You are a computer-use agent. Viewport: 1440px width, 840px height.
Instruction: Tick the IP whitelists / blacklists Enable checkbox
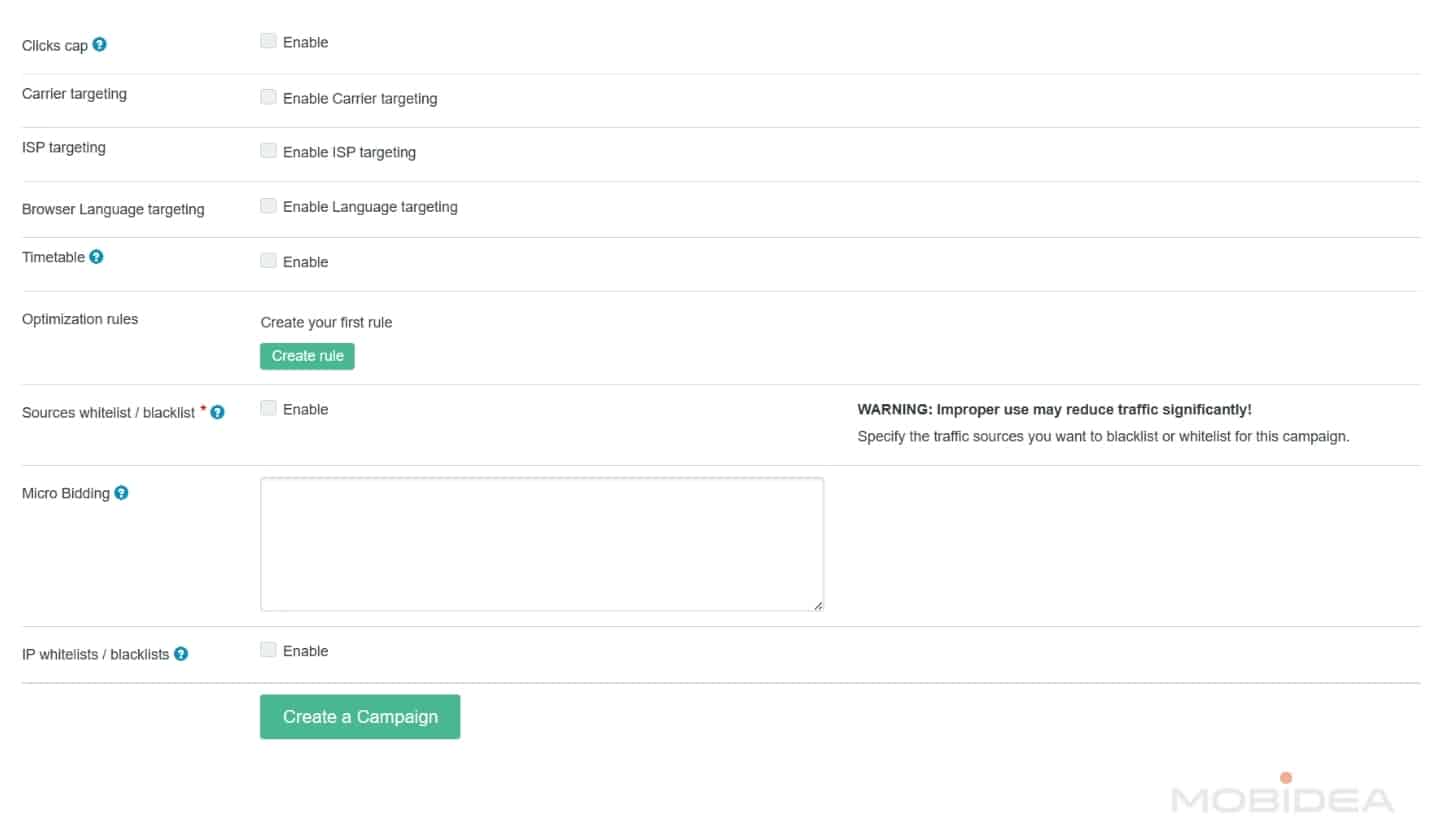[x=268, y=651]
